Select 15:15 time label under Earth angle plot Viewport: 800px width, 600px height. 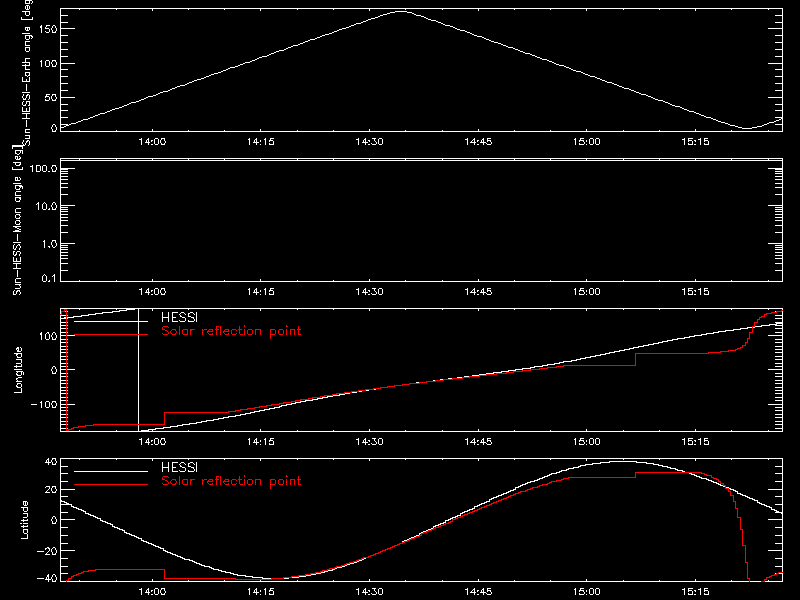[x=695, y=141]
